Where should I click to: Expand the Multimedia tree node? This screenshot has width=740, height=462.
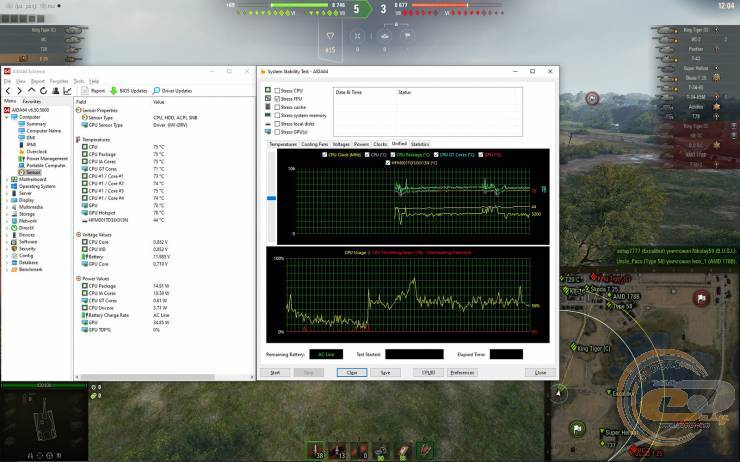point(7,207)
